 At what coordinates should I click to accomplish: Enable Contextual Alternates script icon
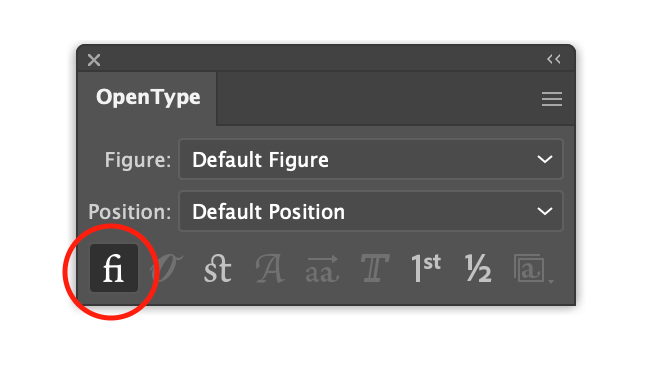tap(166, 269)
